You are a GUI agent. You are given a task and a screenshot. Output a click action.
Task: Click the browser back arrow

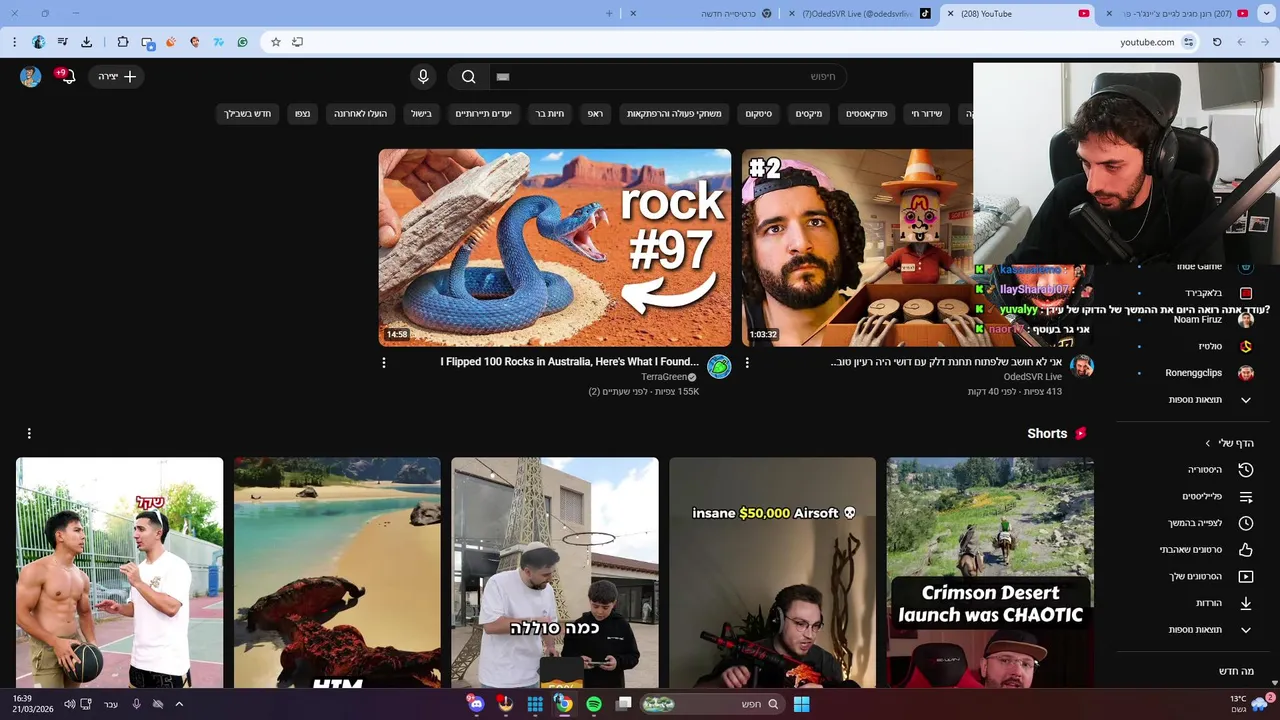tap(1265, 42)
